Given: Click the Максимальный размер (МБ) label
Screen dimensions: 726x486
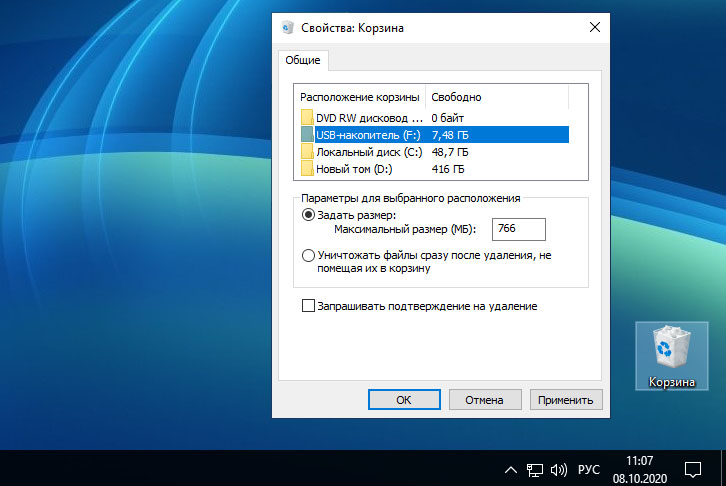Looking at the screenshot, I should (405, 229).
